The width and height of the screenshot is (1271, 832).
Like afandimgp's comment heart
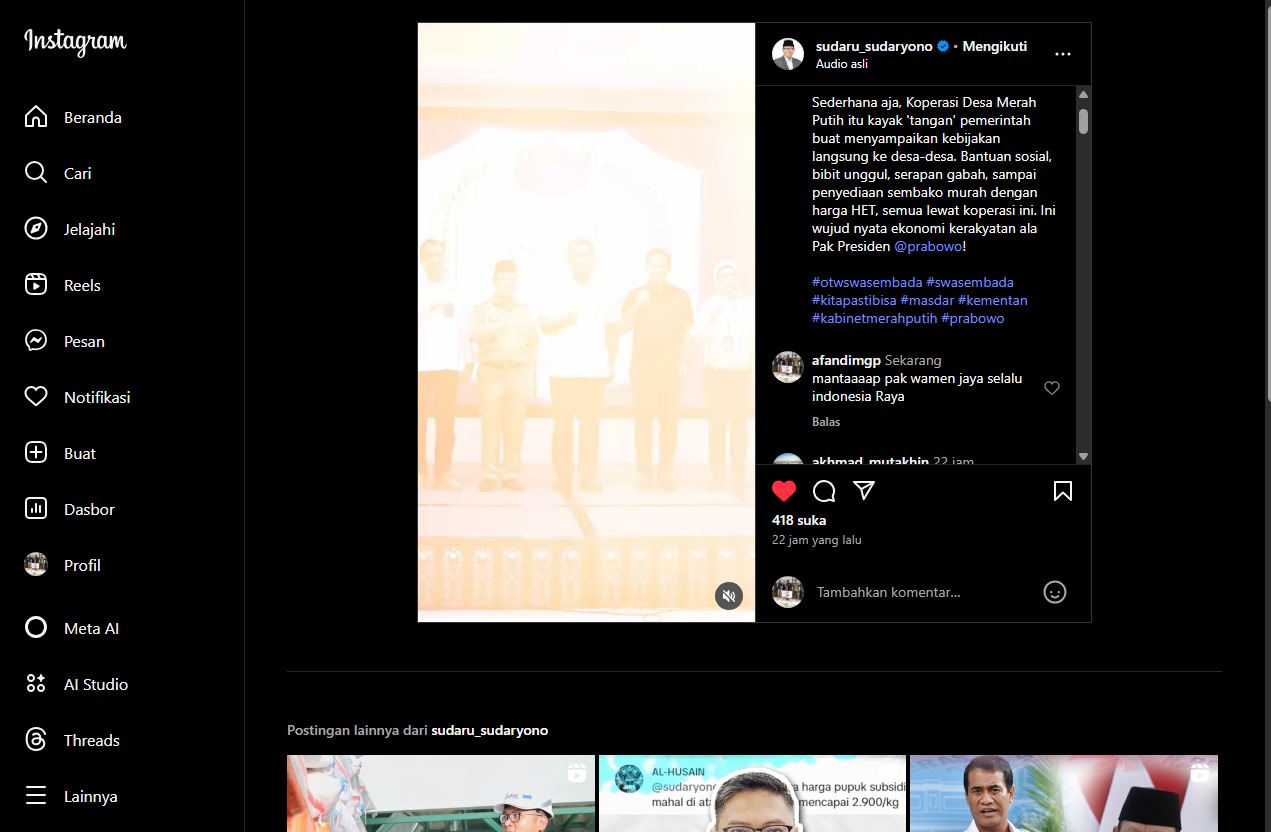[1052, 388]
